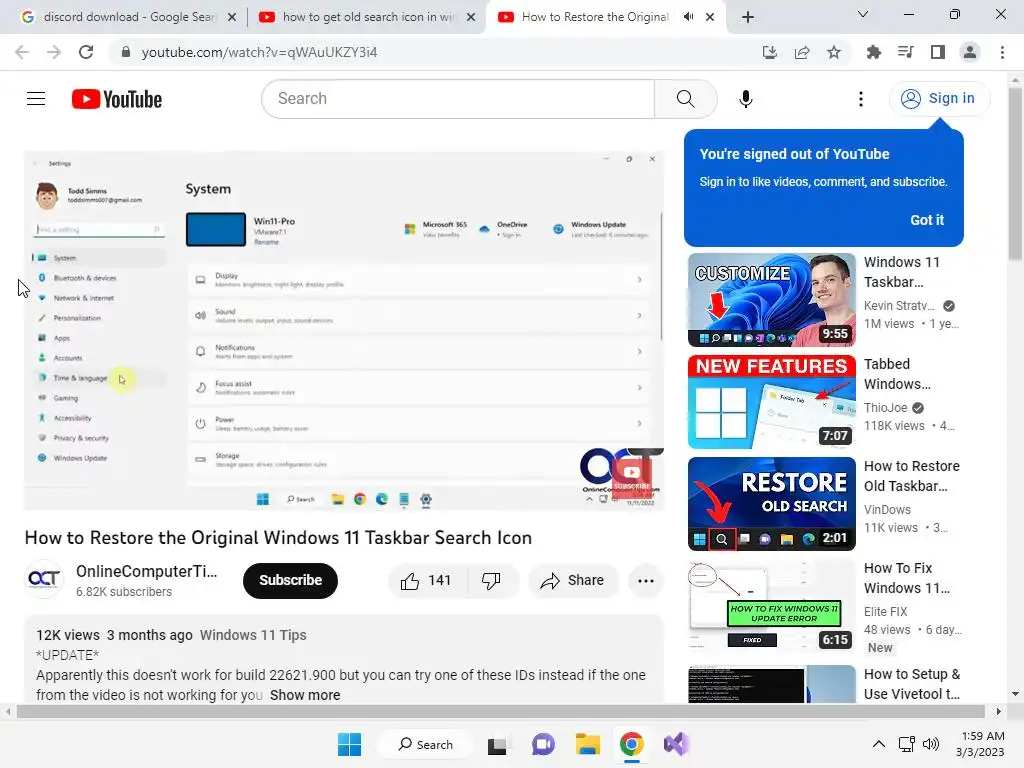1024x768 pixels.
Task: Open Chrome three-dot menu
Action: [x=1002, y=52]
